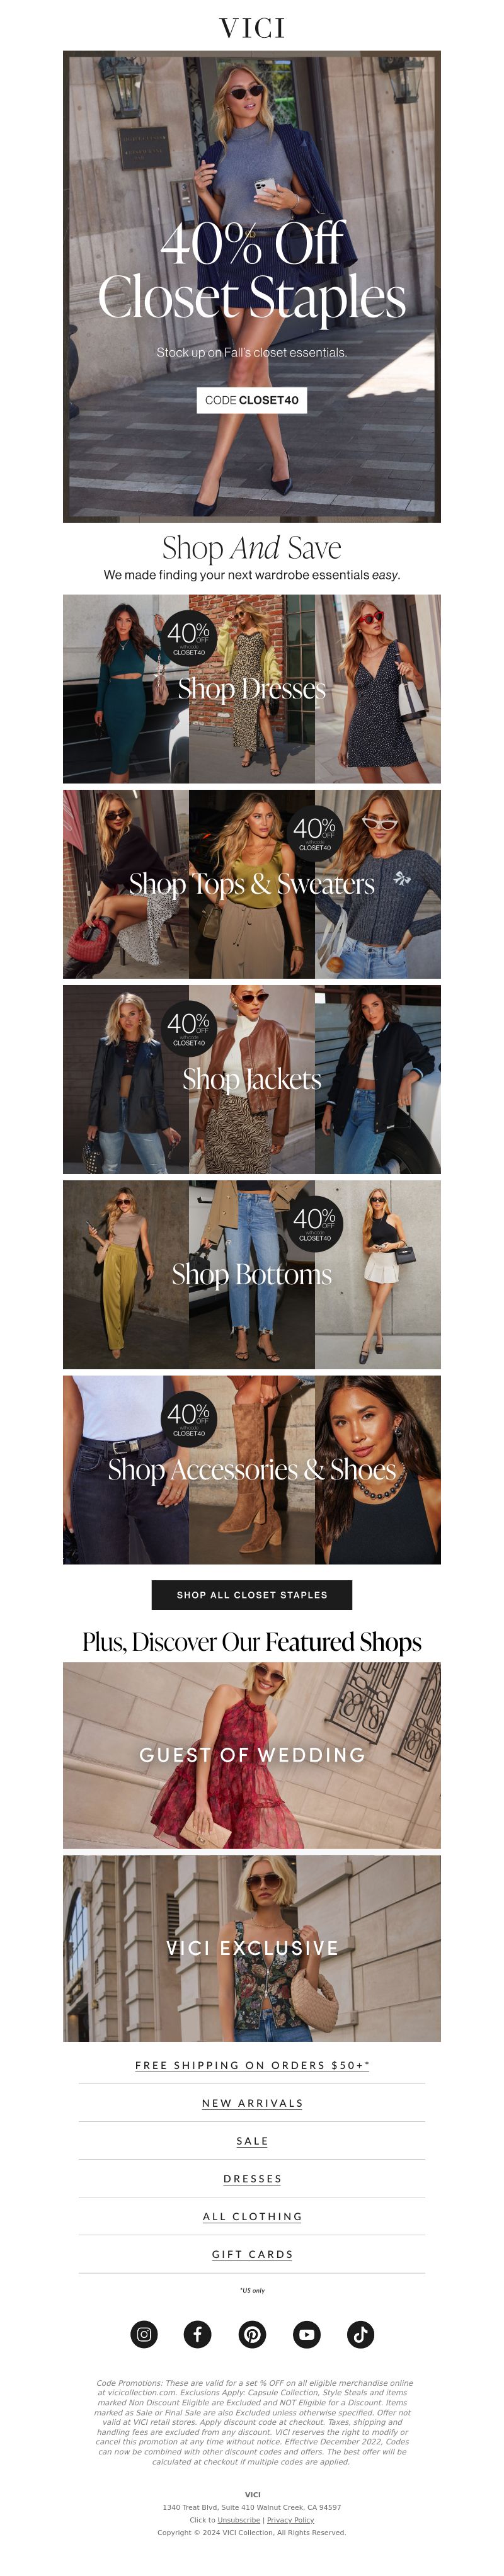The width and height of the screenshot is (504, 2576).
Task: Open the Shop Tops & Sweaters banner
Action: 252,884
